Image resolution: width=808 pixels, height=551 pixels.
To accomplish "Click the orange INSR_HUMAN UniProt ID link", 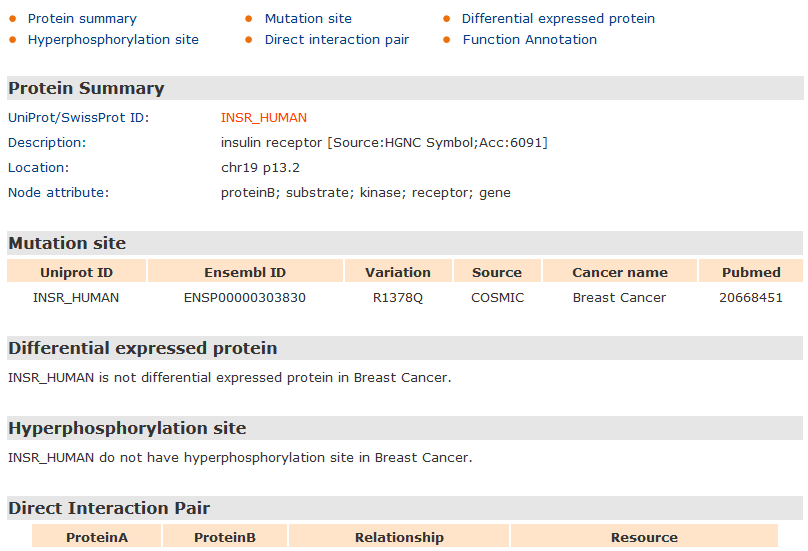I will (x=264, y=118).
